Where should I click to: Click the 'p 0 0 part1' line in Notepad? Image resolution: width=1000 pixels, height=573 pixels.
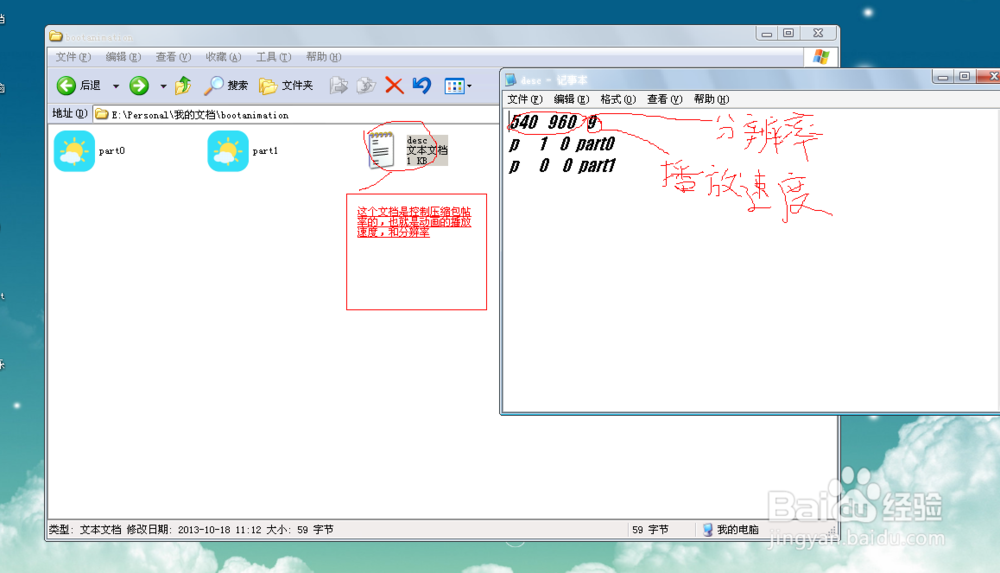(x=562, y=166)
